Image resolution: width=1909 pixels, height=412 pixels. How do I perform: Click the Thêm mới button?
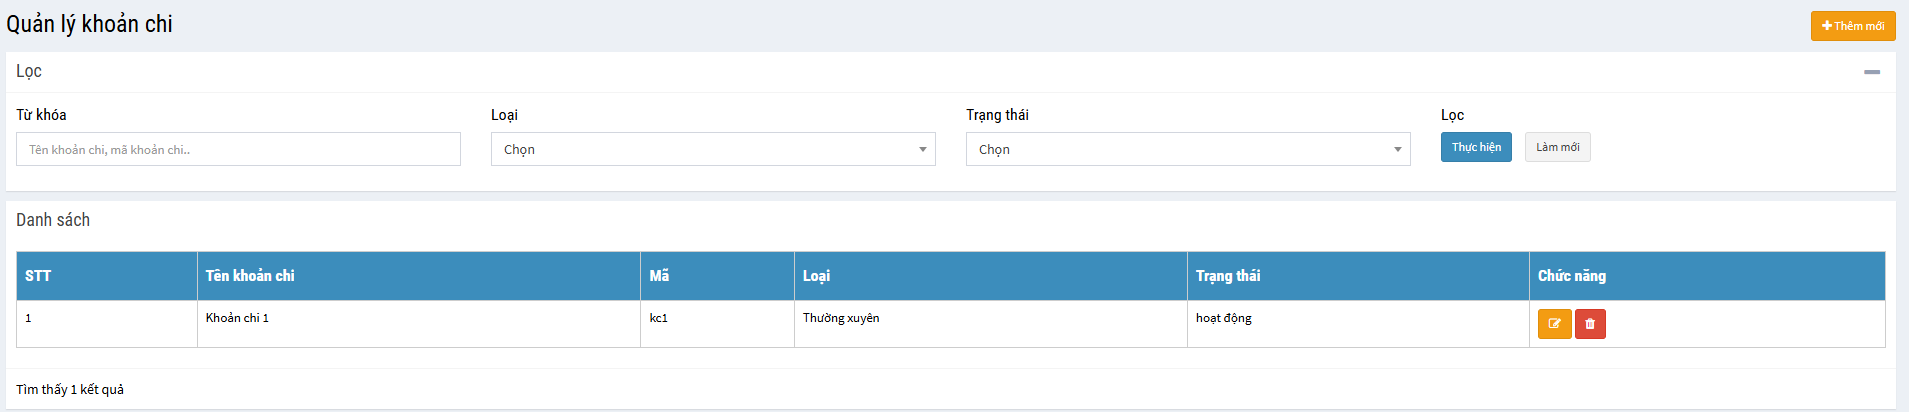click(x=1852, y=26)
